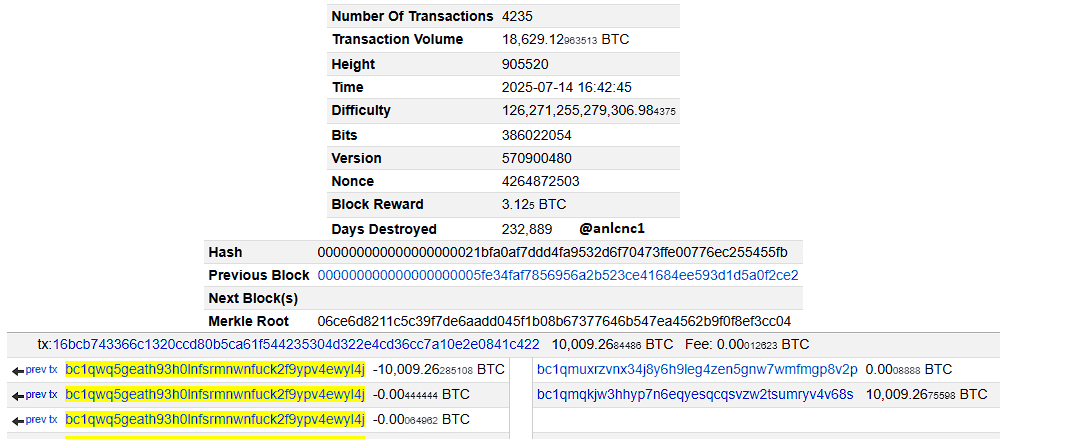Open the input address beside -0.00064962 BTC
The width and height of the screenshot is (1069, 439).
click(215, 419)
